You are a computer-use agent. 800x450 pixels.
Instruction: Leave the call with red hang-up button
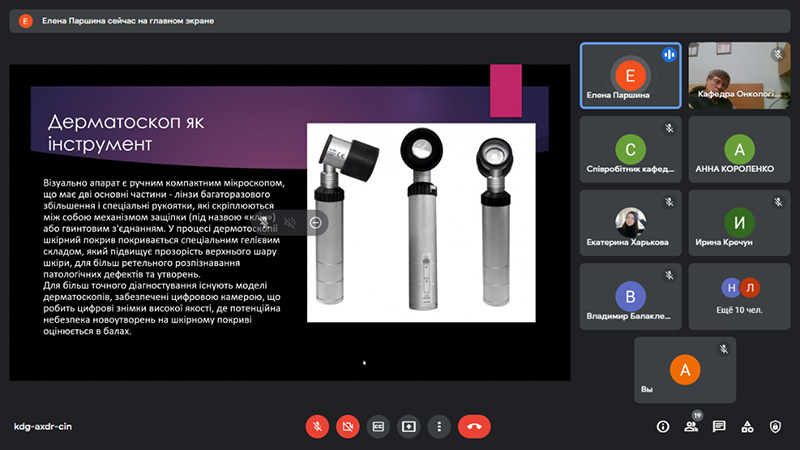click(x=474, y=426)
